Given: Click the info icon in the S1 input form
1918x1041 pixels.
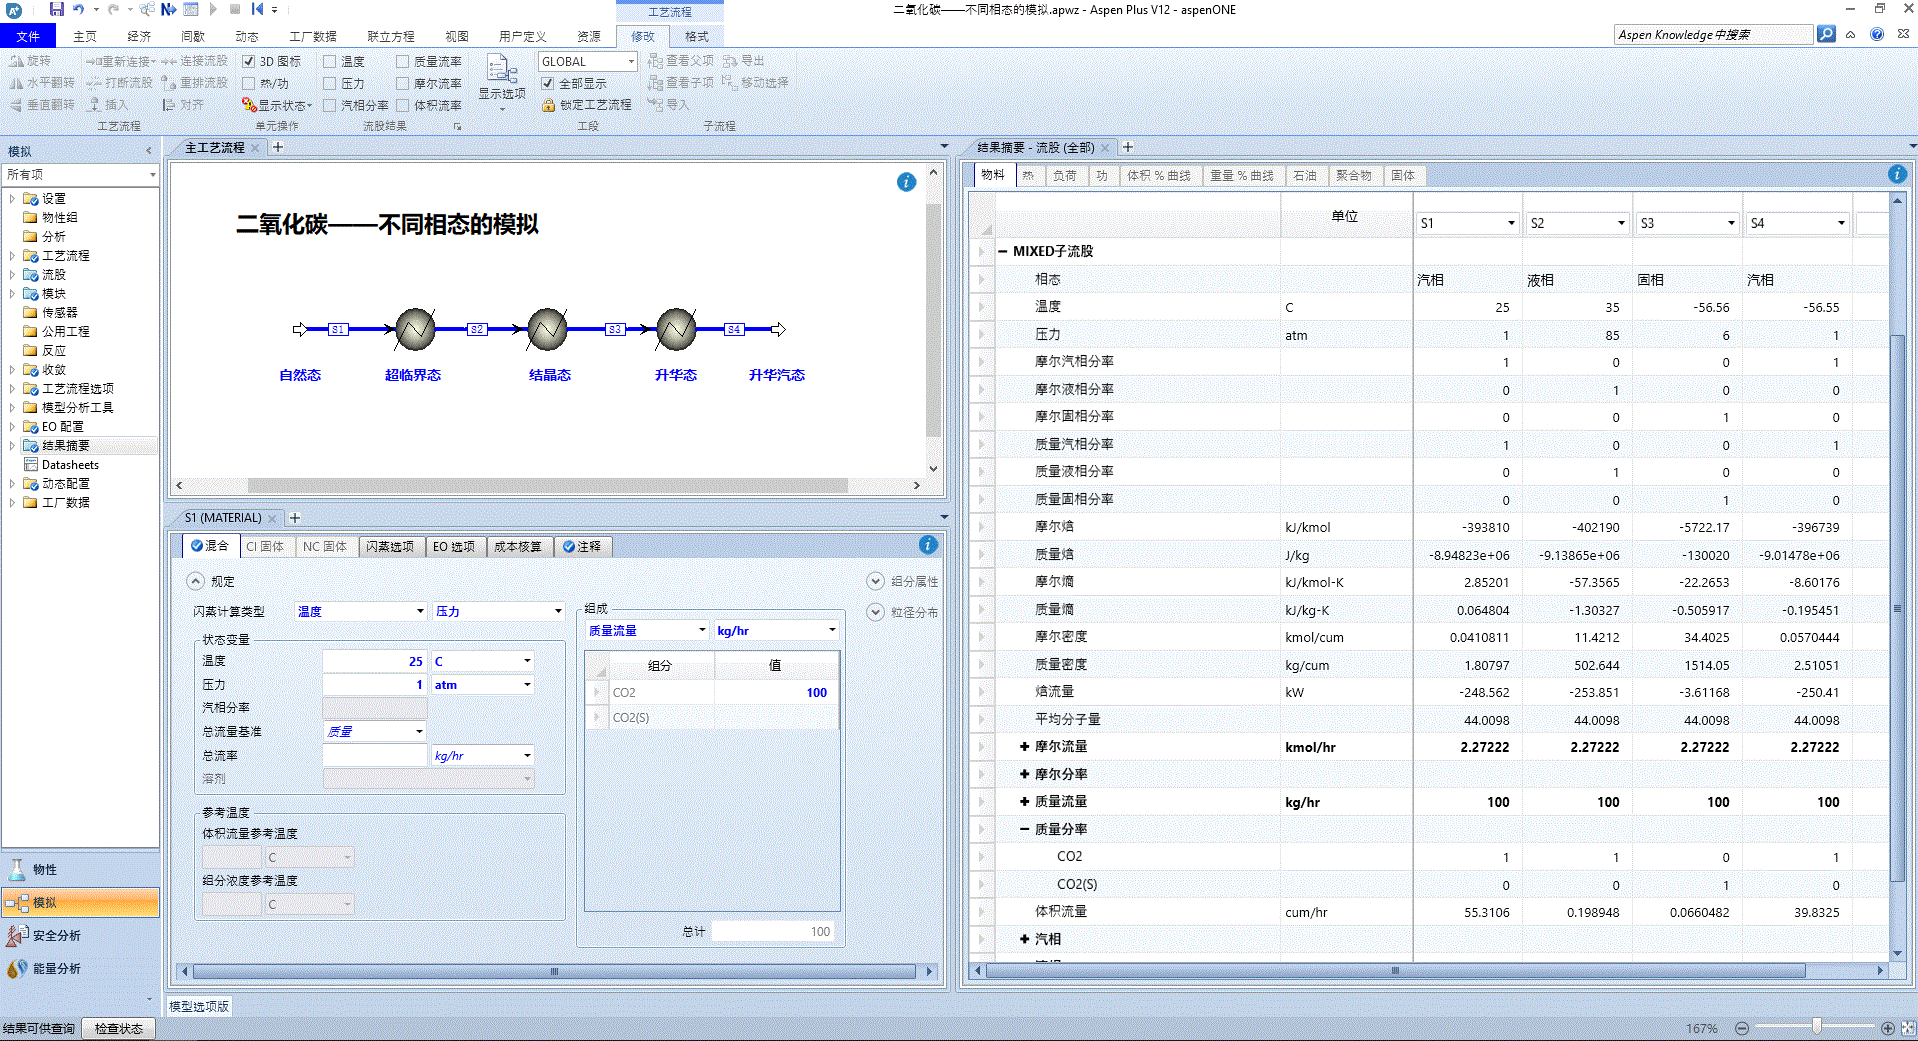Looking at the screenshot, I should [x=928, y=545].
